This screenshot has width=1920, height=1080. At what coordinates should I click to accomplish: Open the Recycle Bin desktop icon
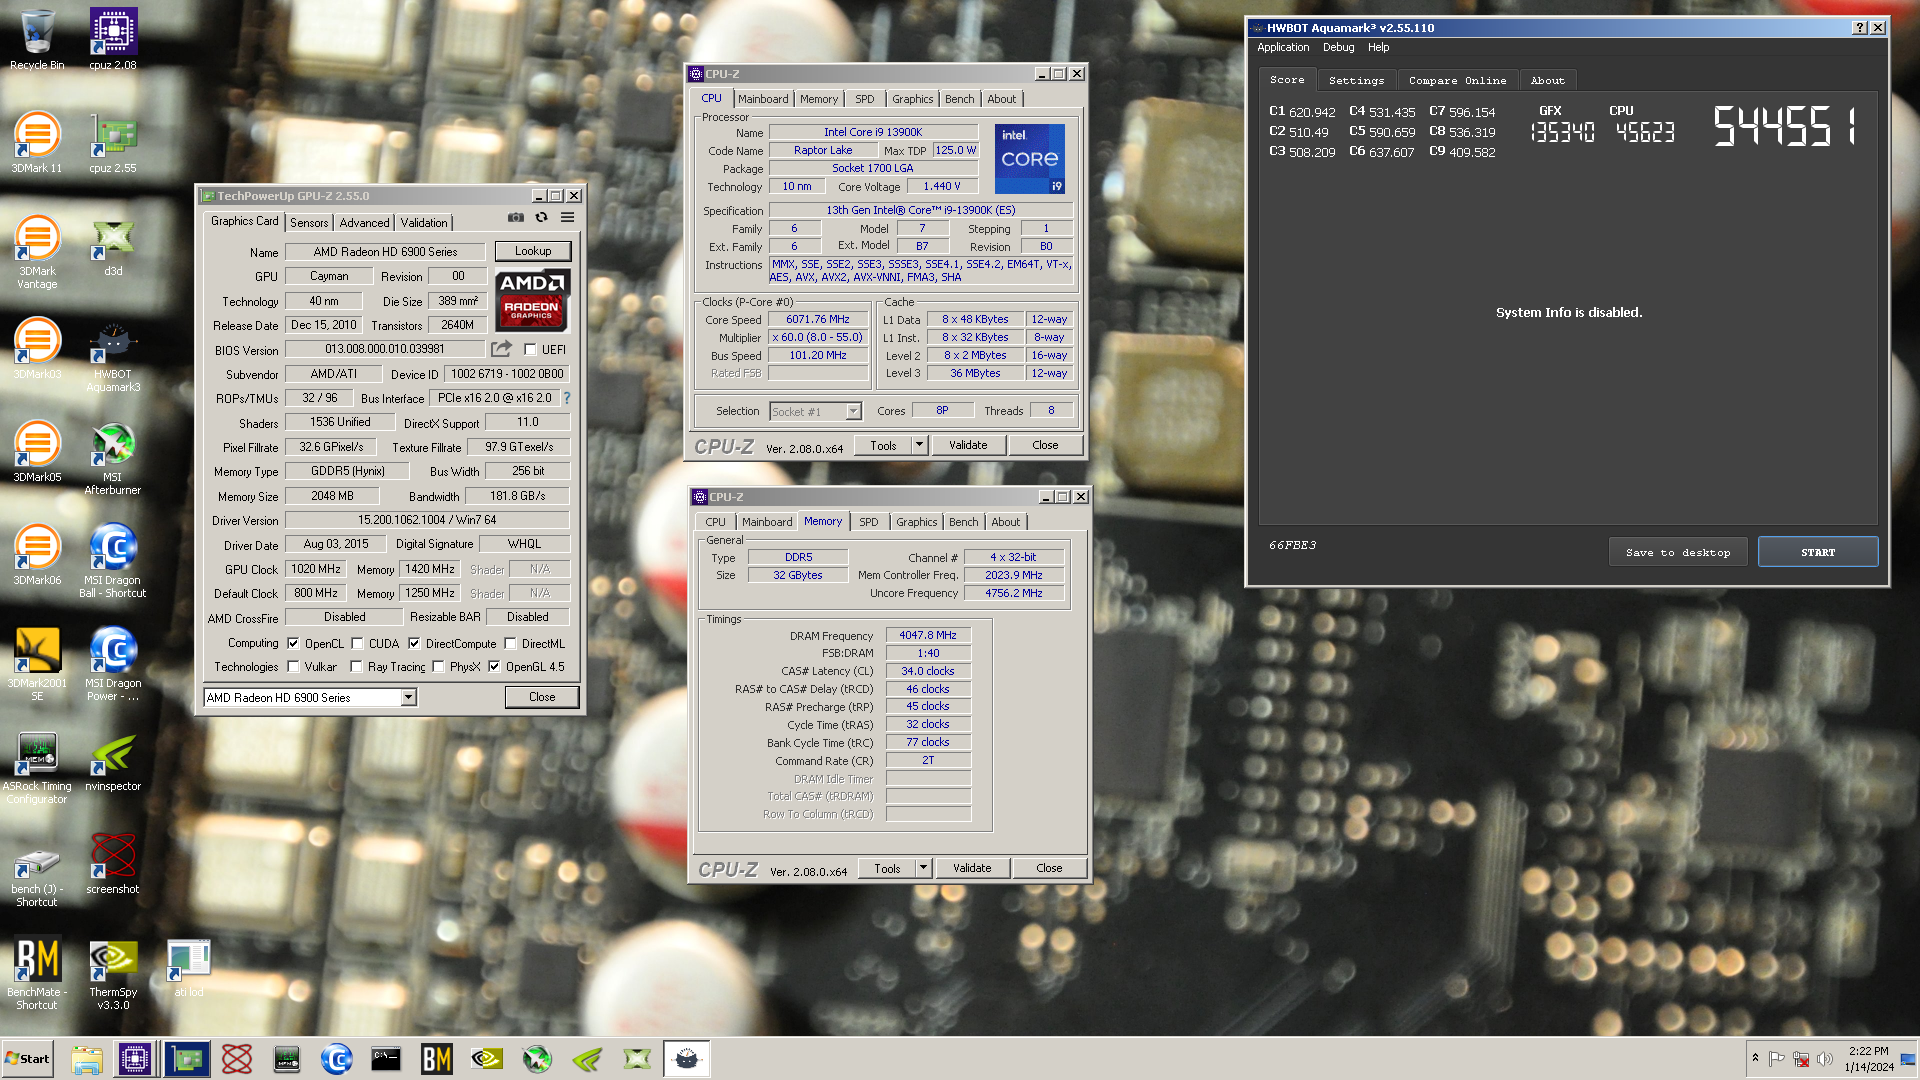click(37, 40)
